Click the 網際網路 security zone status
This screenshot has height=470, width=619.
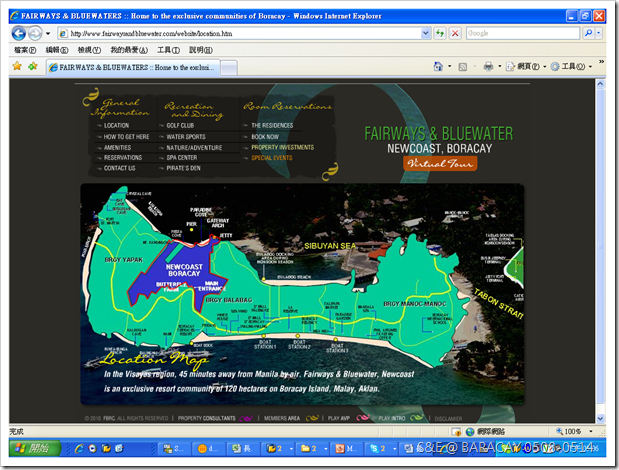coord(486,431)
